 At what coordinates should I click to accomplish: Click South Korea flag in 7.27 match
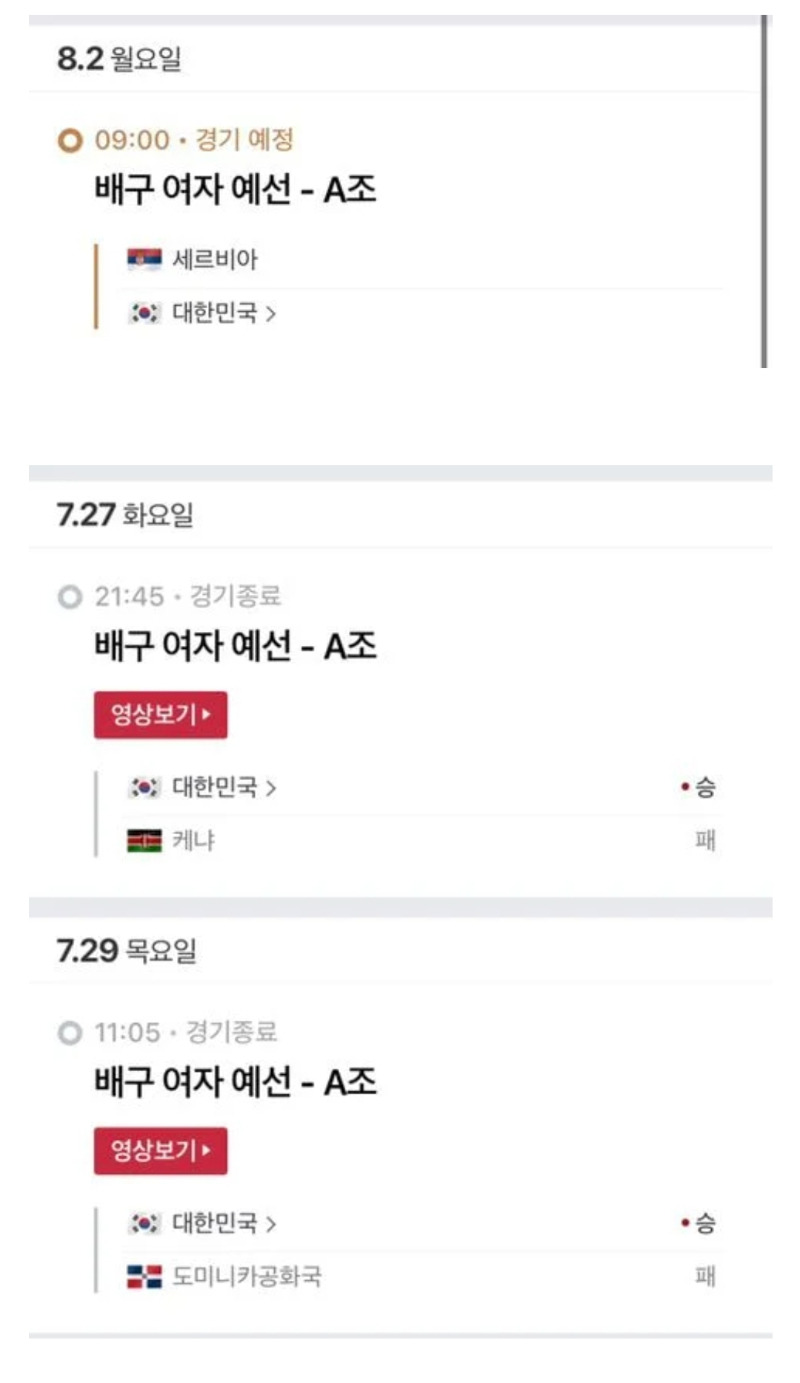(144, 788)
